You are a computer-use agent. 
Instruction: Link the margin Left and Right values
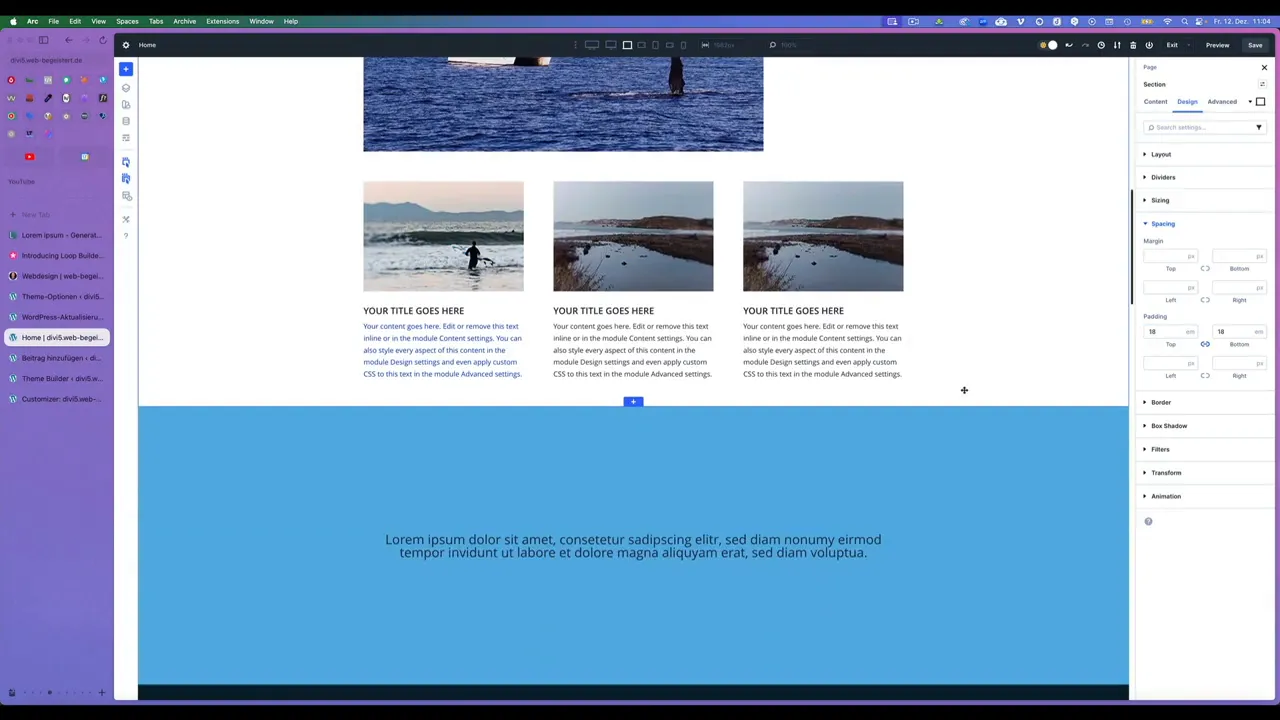click(x=1205, y=300)
